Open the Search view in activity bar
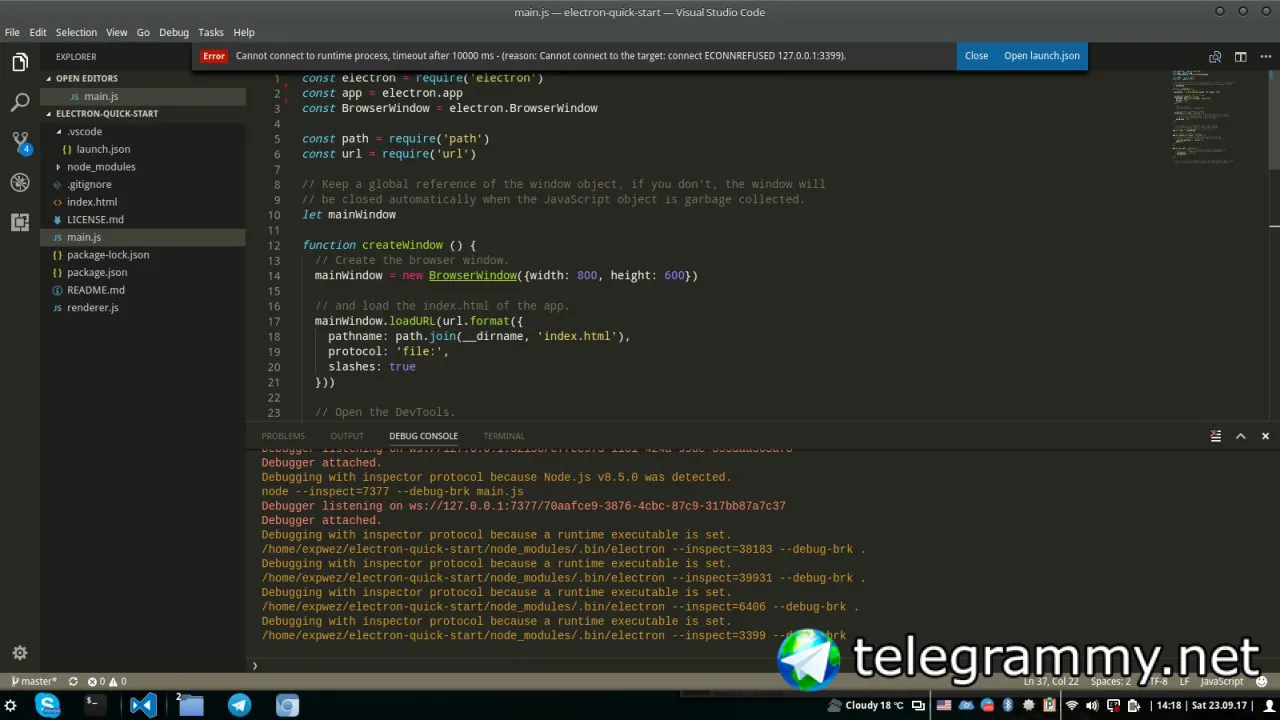 coord(20,102)
